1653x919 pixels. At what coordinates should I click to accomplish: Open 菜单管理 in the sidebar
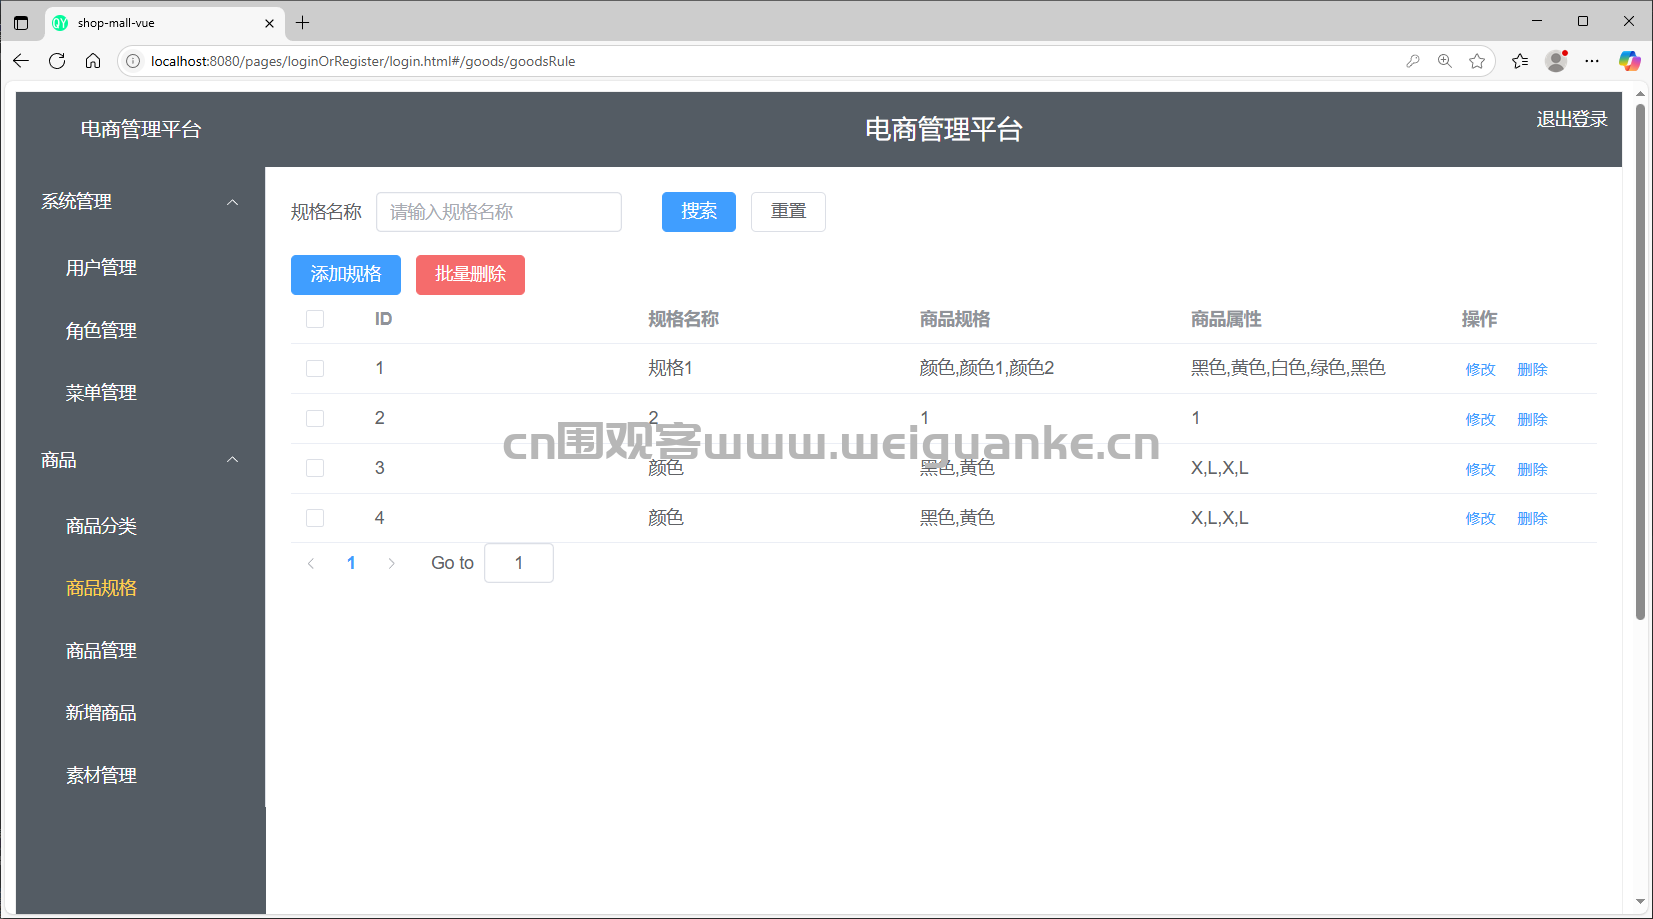coord(101,393)
